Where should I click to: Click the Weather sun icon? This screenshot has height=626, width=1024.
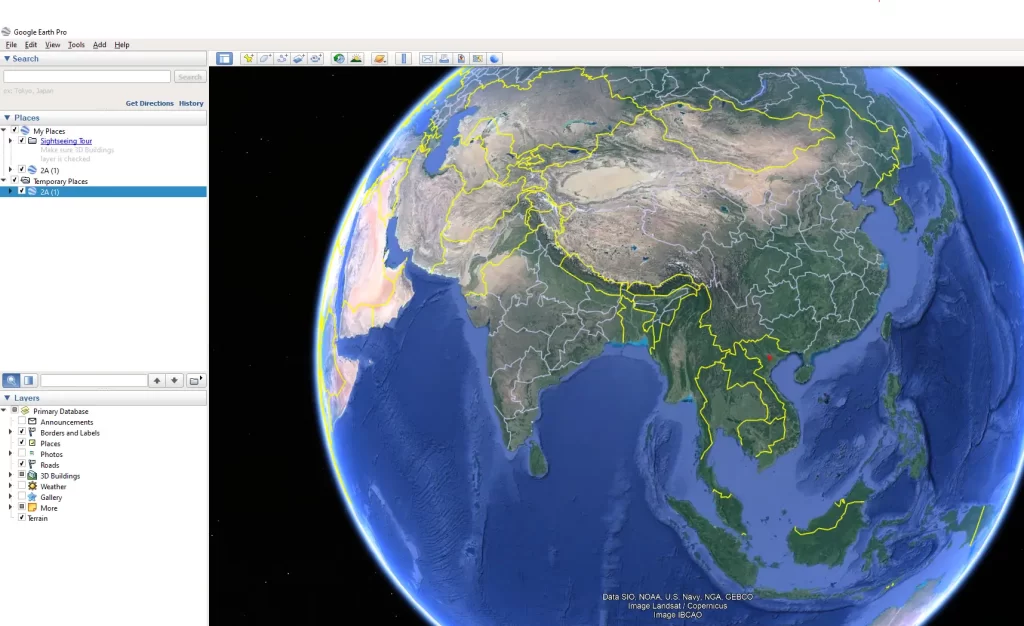click(32, 486)
